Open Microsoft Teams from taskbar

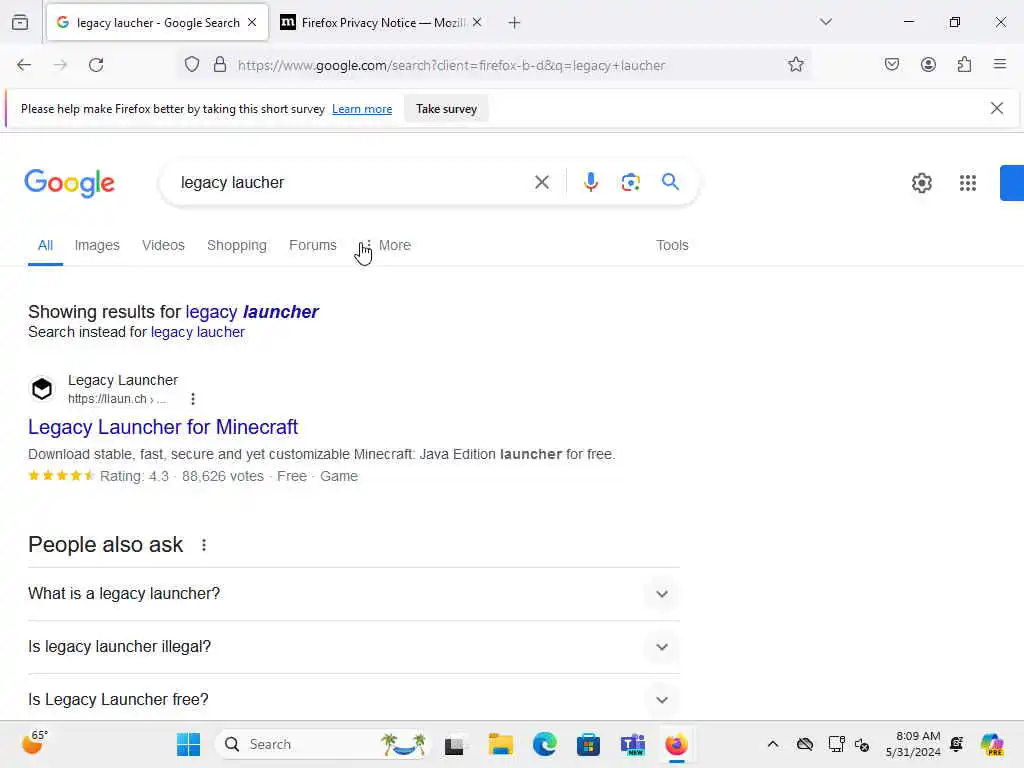tap(632, 744)
